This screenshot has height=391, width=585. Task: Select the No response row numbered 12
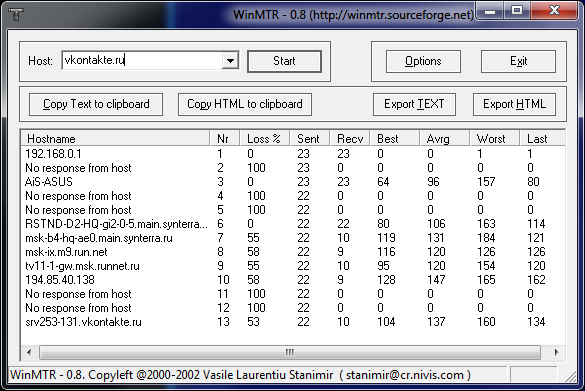pyautogui.click(x=293, y=308)
